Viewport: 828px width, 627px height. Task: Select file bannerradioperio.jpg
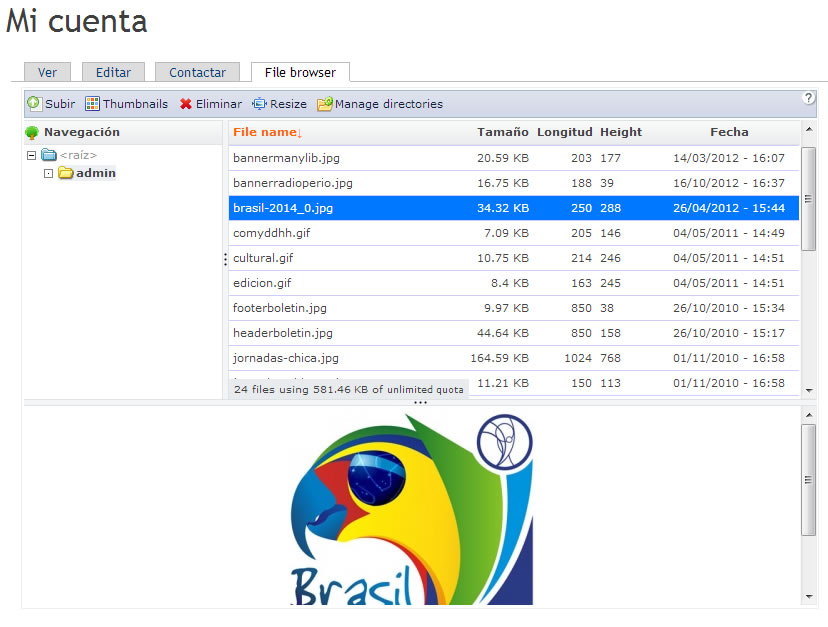[x=514, y=183]
